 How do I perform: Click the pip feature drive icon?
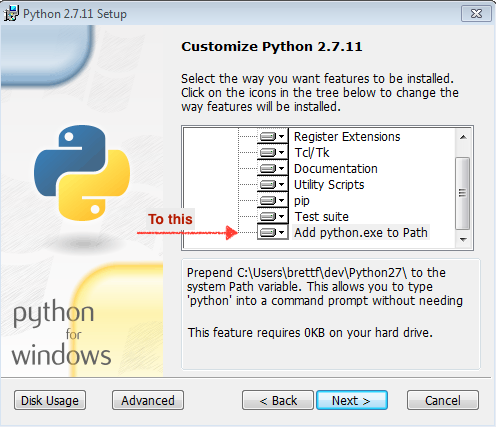(268, 201)
